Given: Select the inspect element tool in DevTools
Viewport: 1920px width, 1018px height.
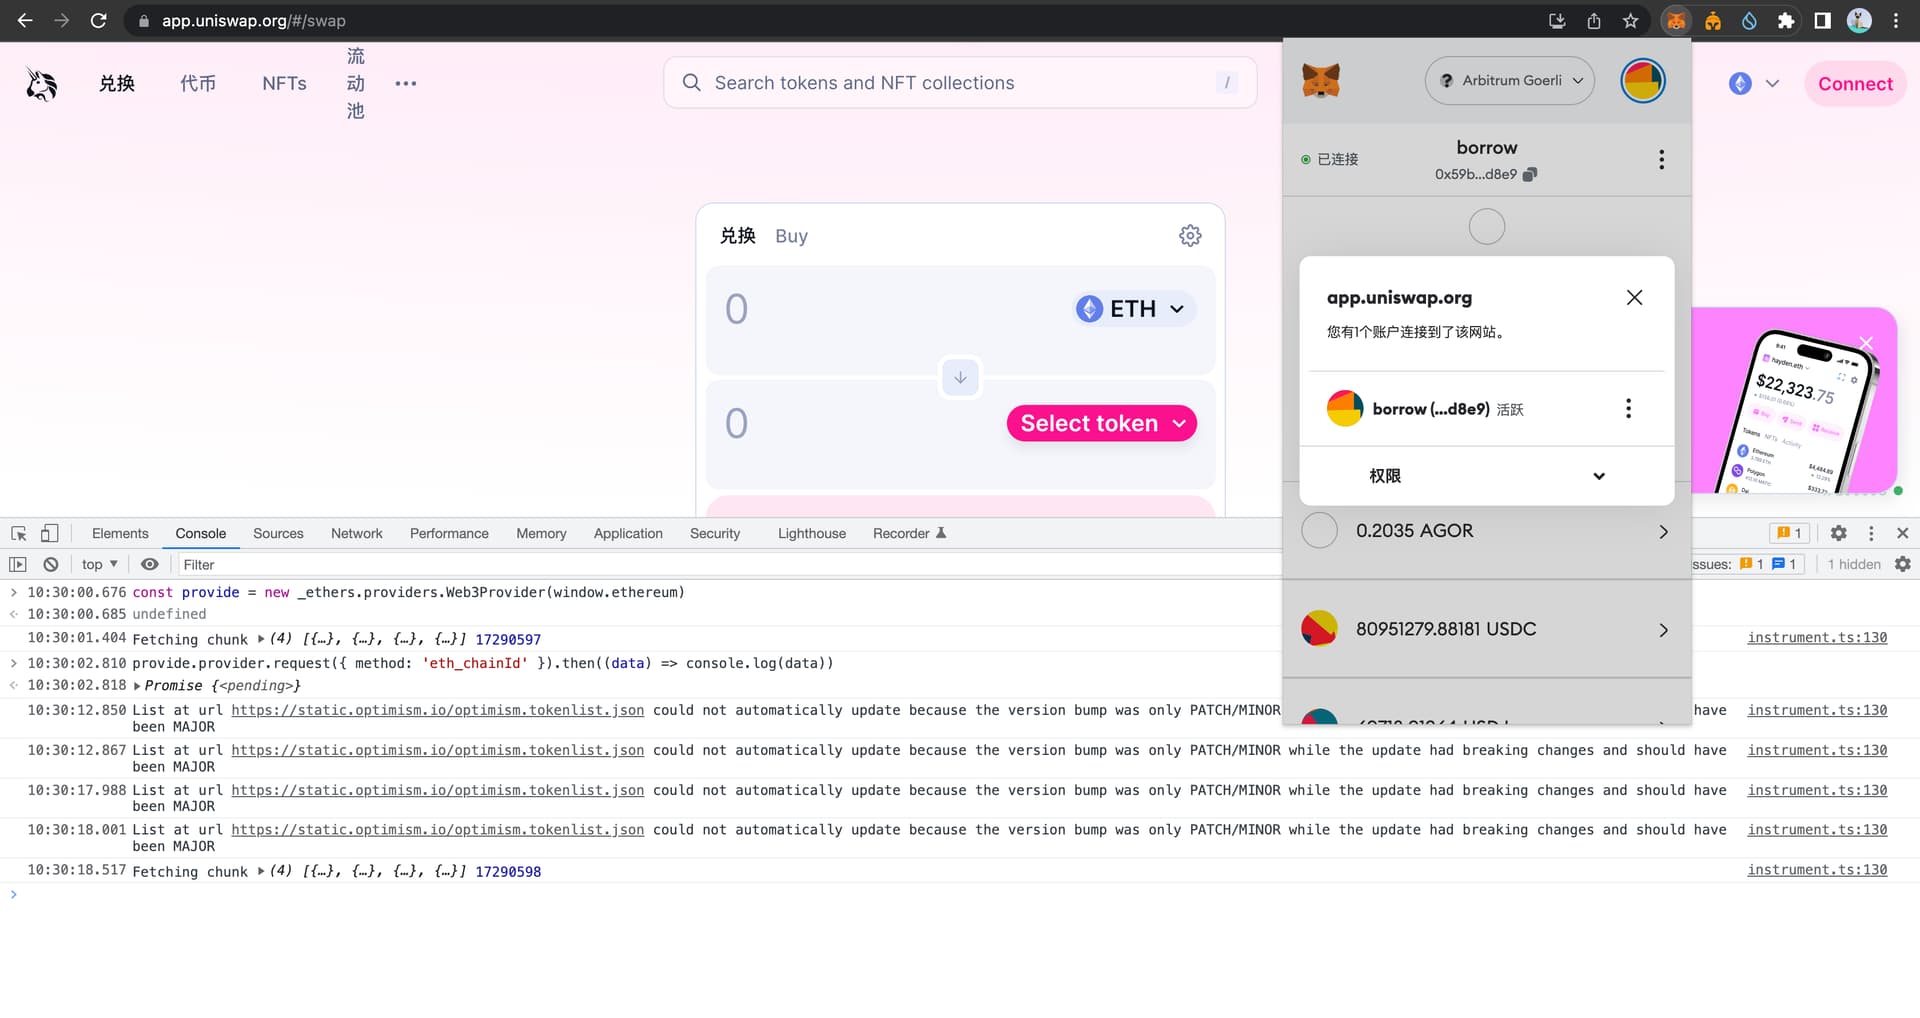Looking at the screenshot, I should tap(18, 533).
